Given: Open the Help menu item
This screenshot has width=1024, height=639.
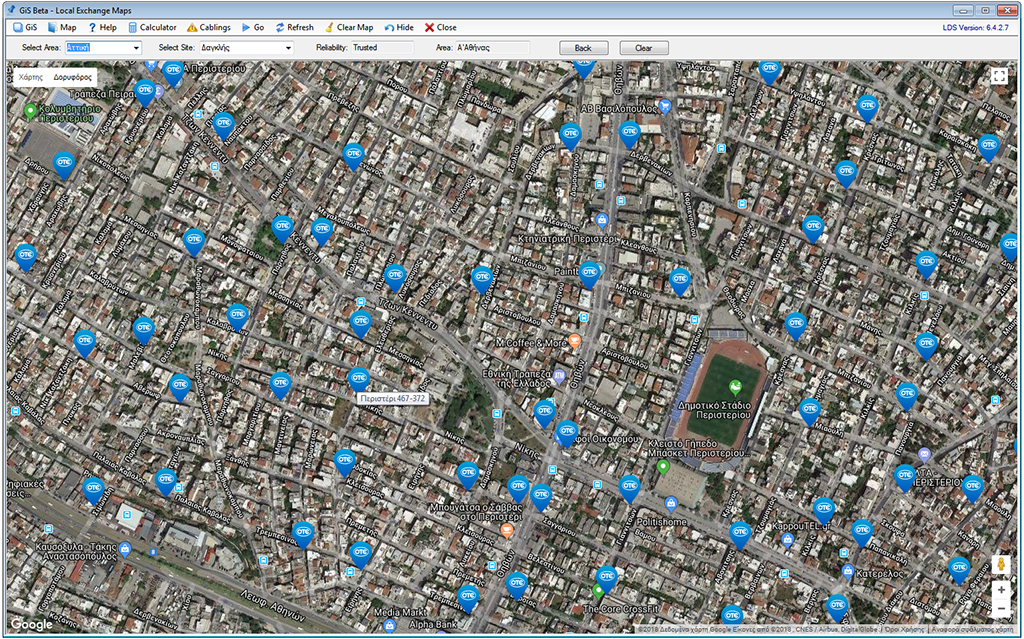Looking at the screenshot, I should pos(102,28).
